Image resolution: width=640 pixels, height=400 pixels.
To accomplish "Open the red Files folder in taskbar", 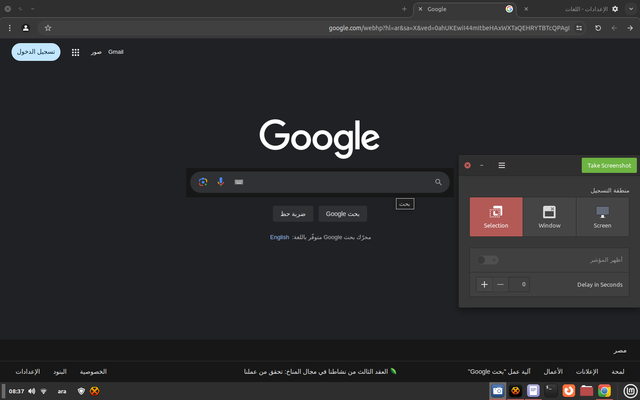I will pyautogui.click(x=587, y=391).
